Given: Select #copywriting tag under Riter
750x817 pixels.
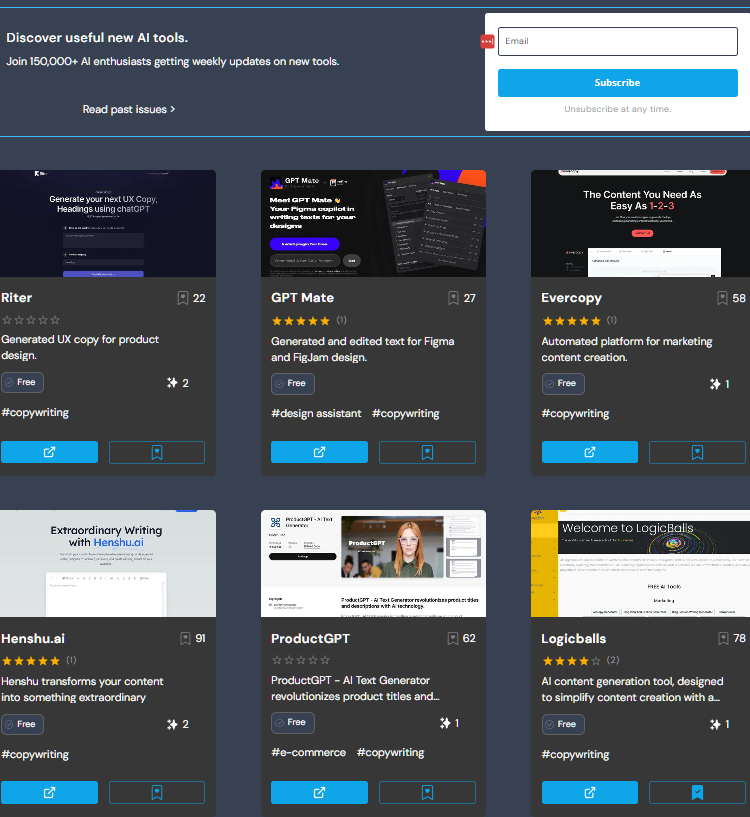Looking at the screenshot, I should [x=35, y=413].
